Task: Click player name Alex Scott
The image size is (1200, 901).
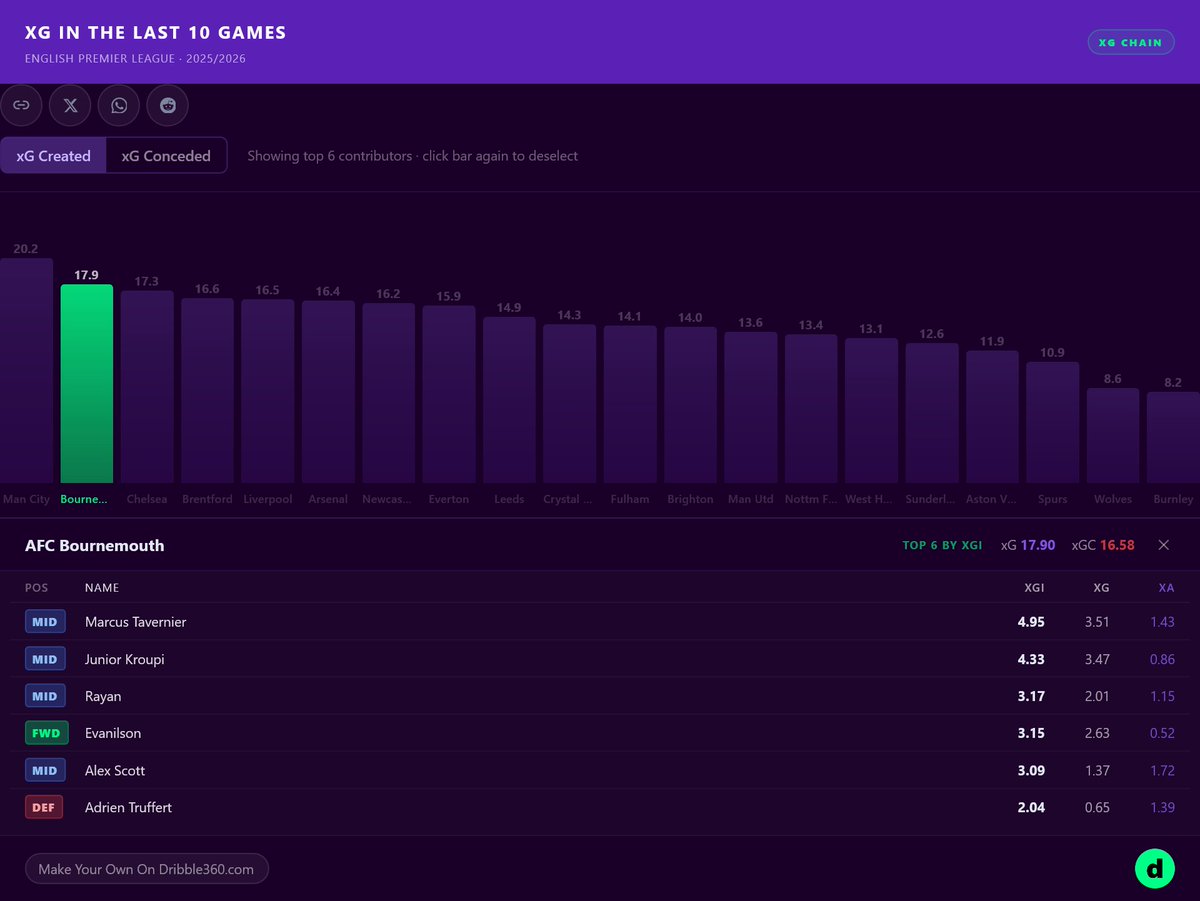Action: (117, 770)
